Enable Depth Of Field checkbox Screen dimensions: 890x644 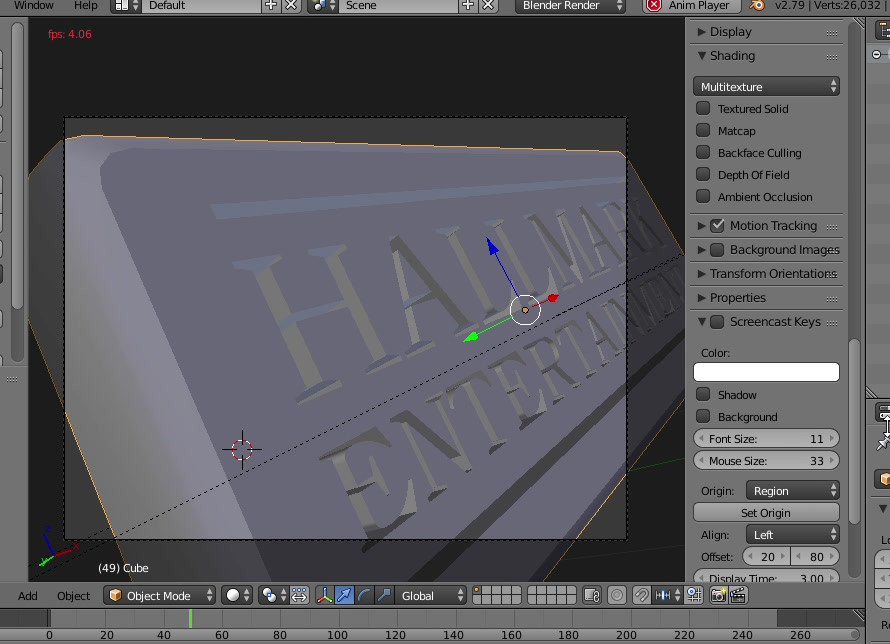pos(703,175)
